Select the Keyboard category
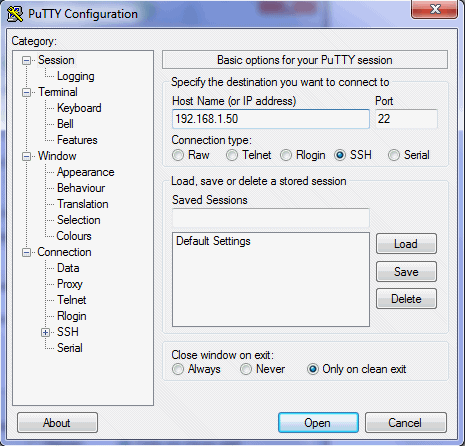465x446 pixels. pos(79,108)
